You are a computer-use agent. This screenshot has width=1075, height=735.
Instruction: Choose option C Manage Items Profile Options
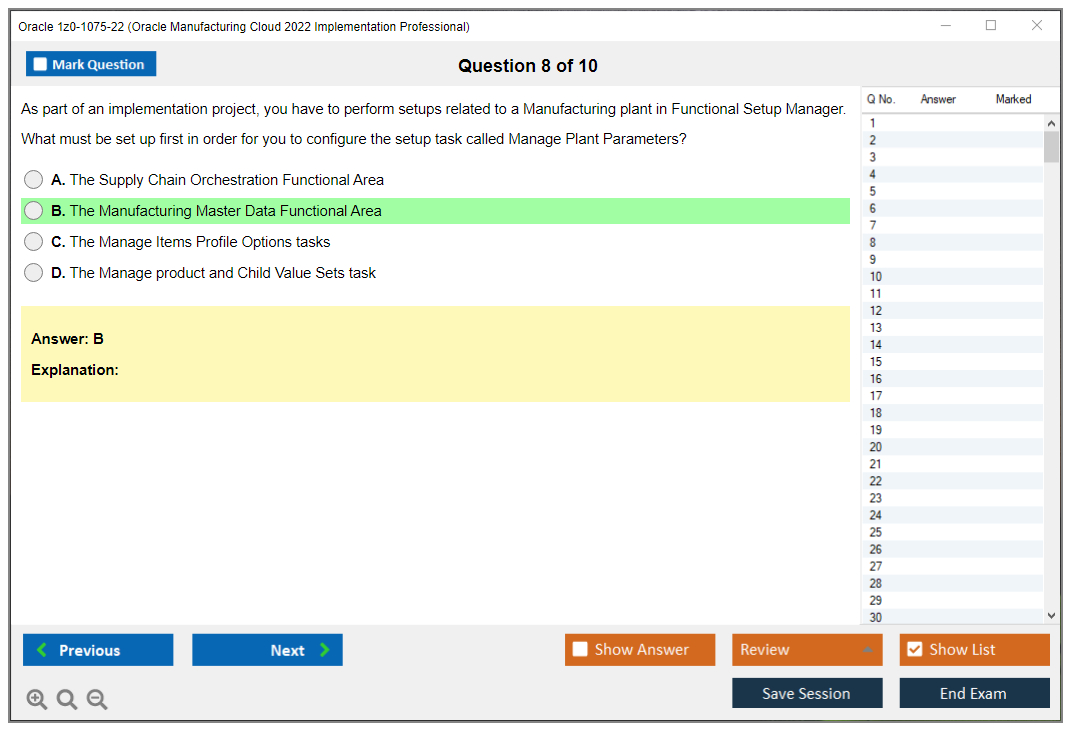coord(34,242)
